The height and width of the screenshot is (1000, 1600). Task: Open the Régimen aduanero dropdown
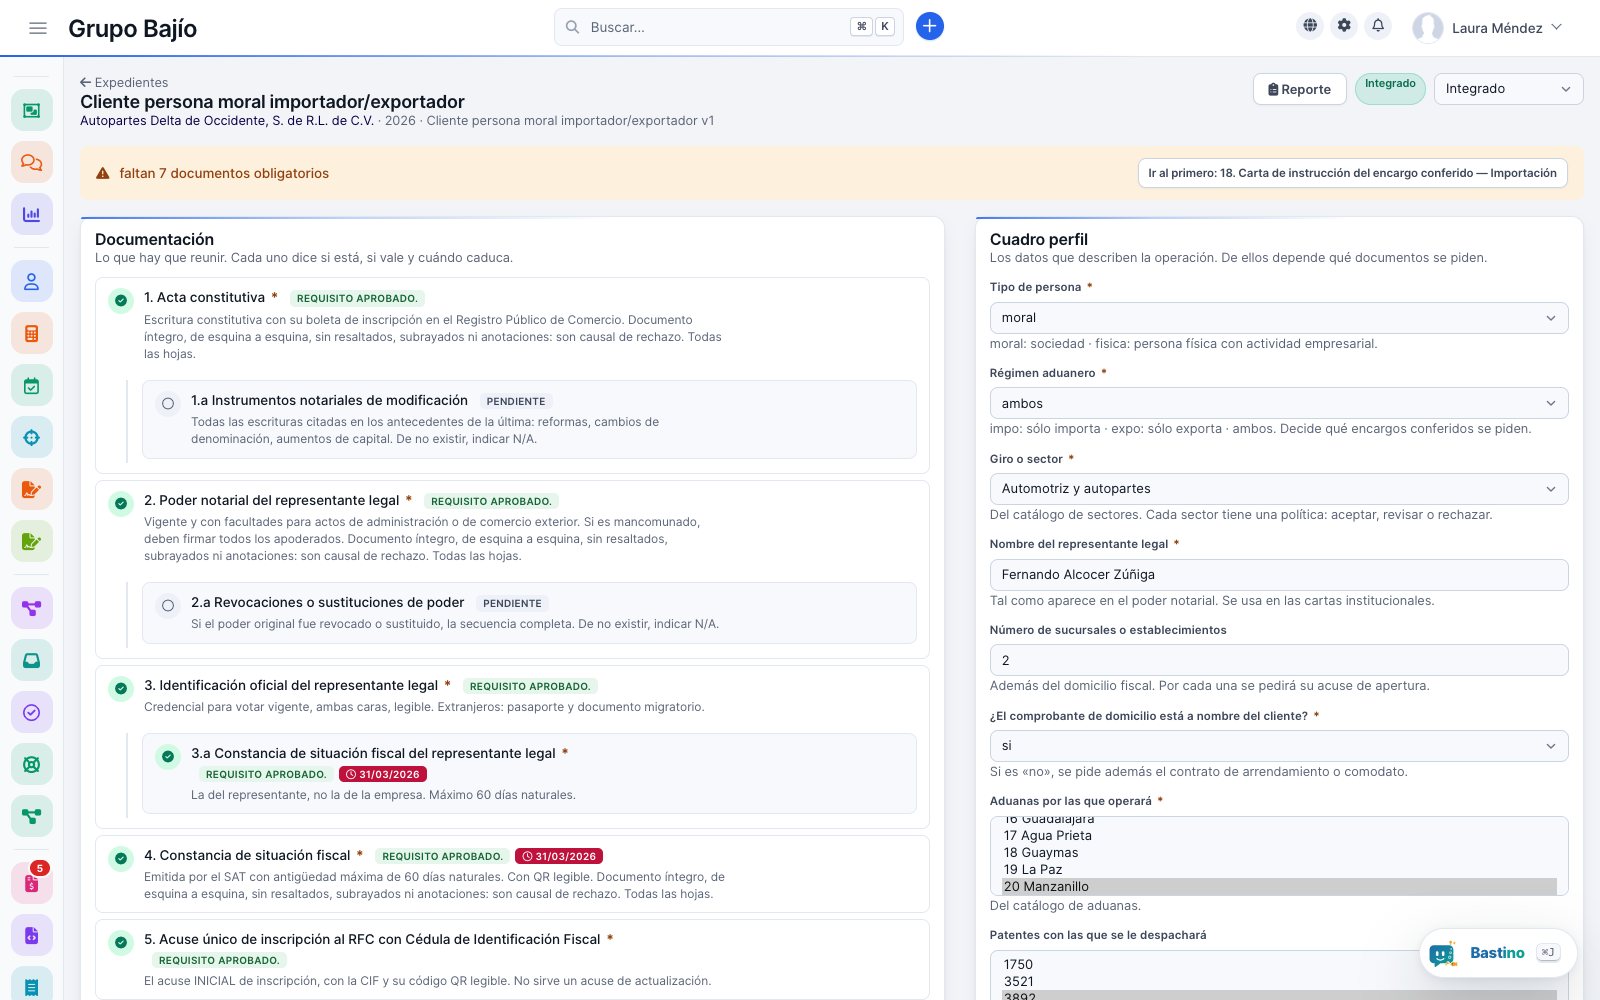[1278, 403]
